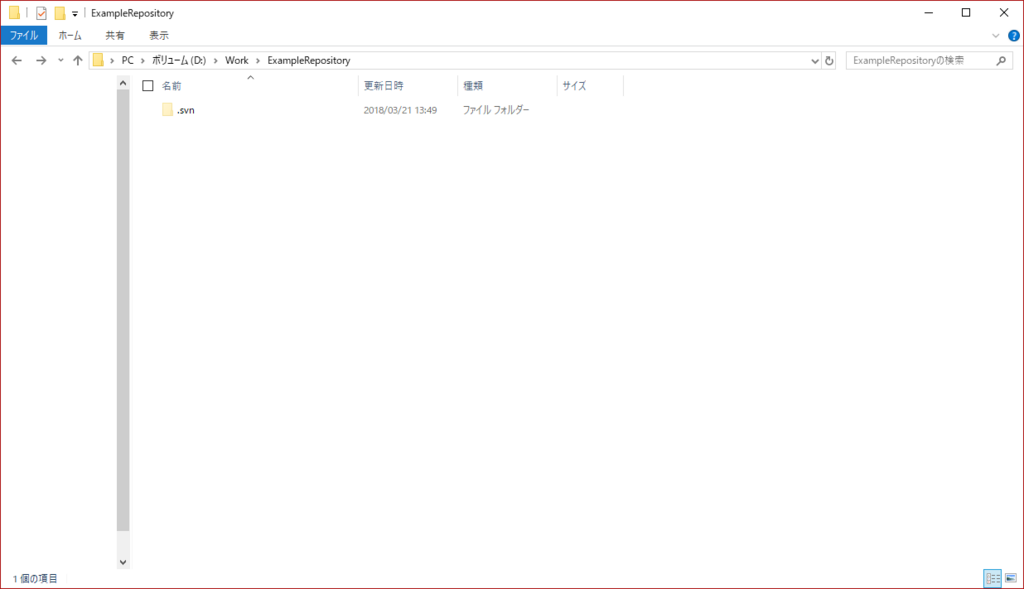Expand the chevron after ボリューム (D:)
Image resolution: width=1024 pixels, height=589 pixels.
[x=216, y=61]
